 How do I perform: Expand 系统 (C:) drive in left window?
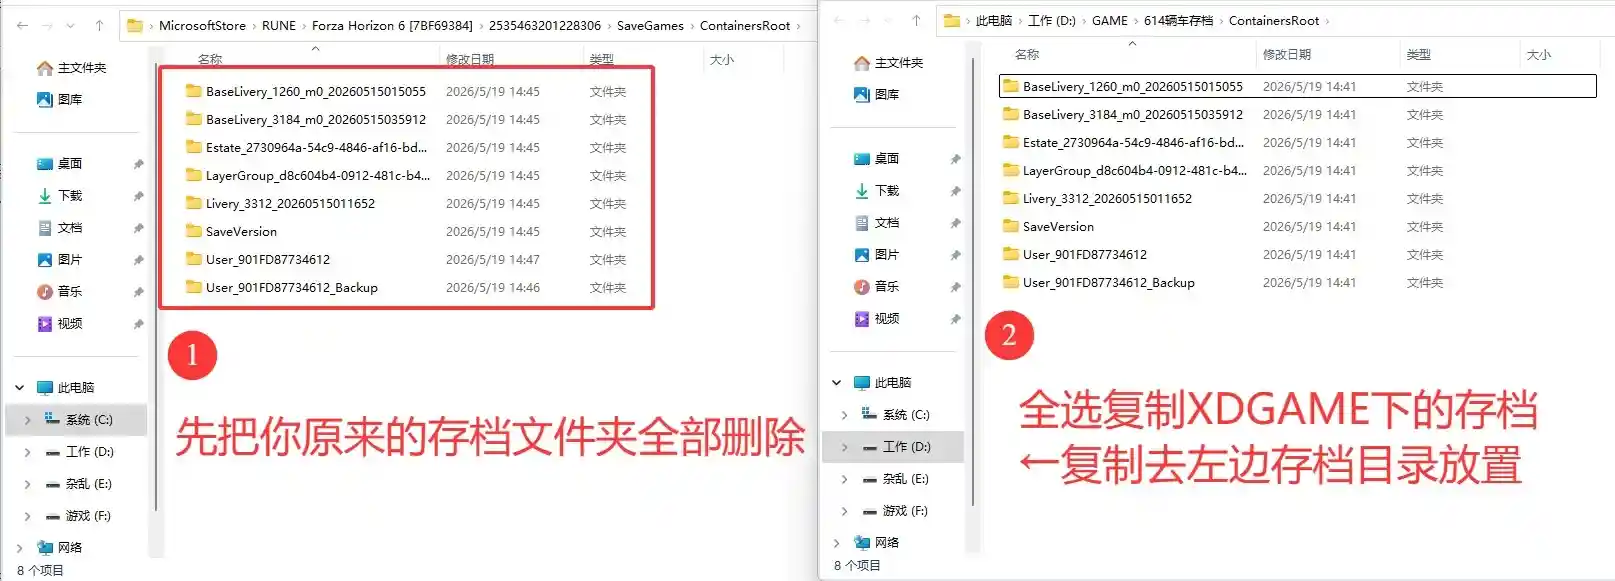[x=28, y=420]
